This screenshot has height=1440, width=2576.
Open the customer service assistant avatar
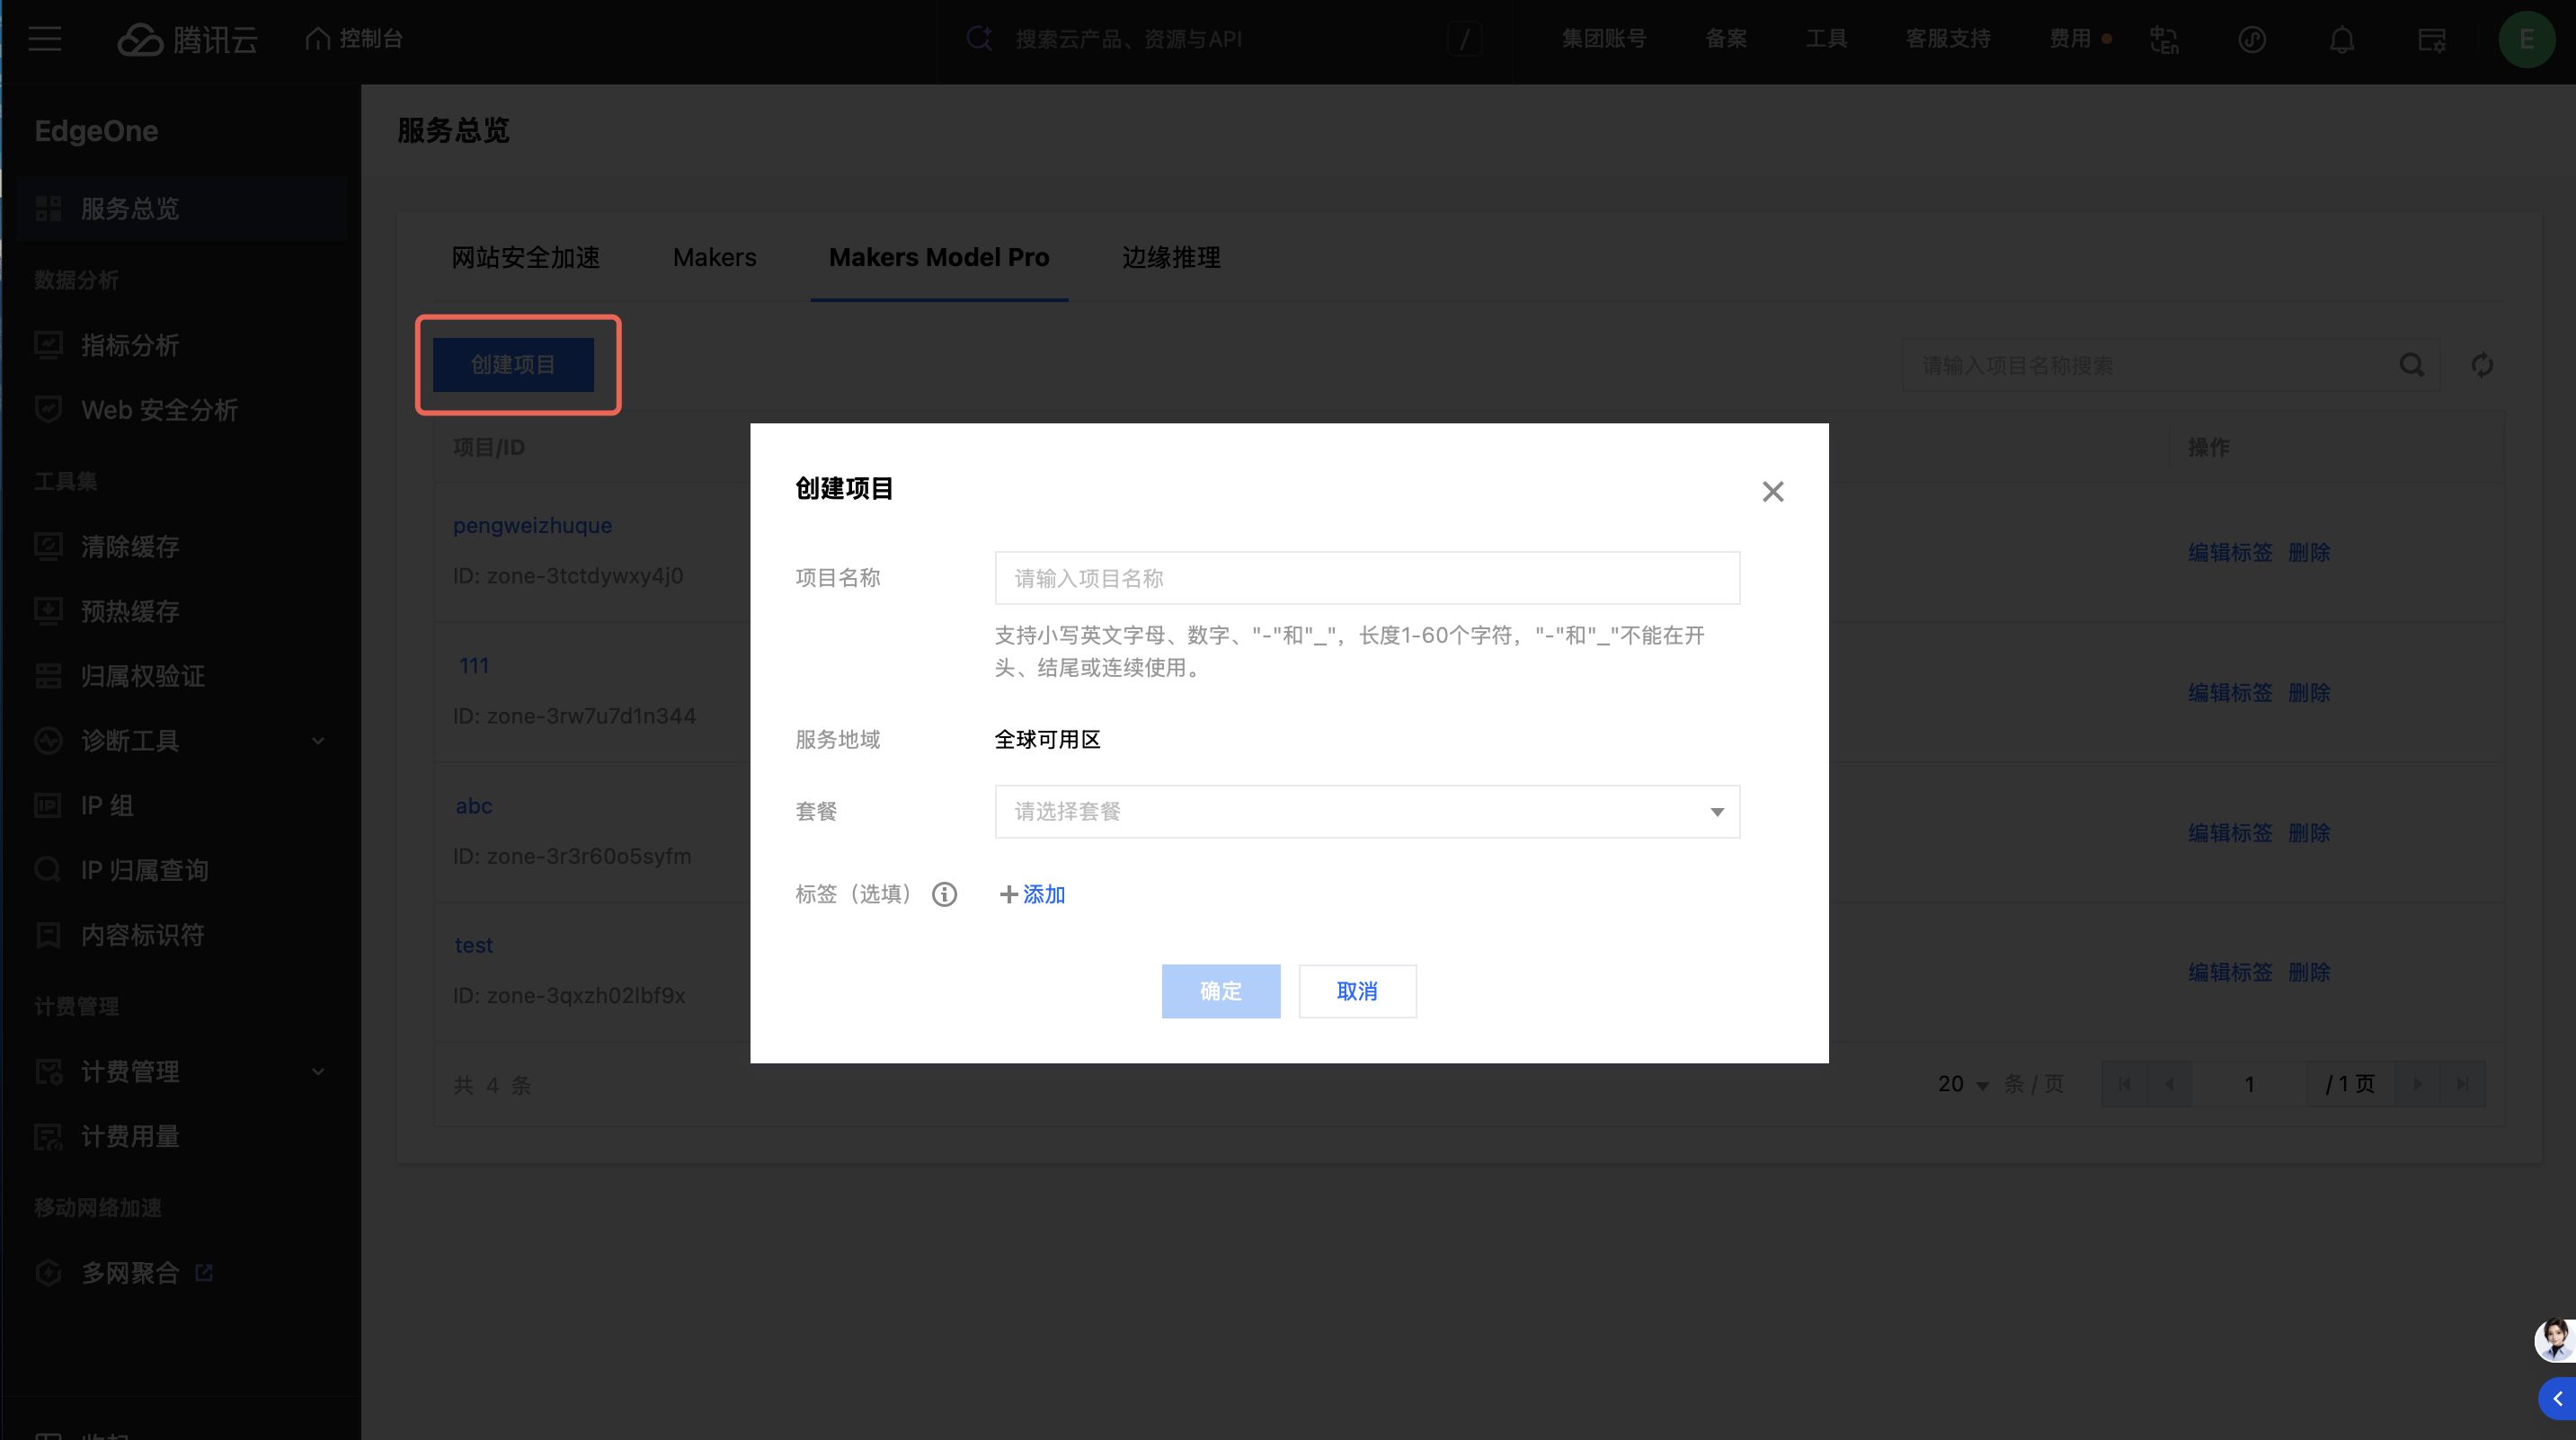[2555, 1340]
